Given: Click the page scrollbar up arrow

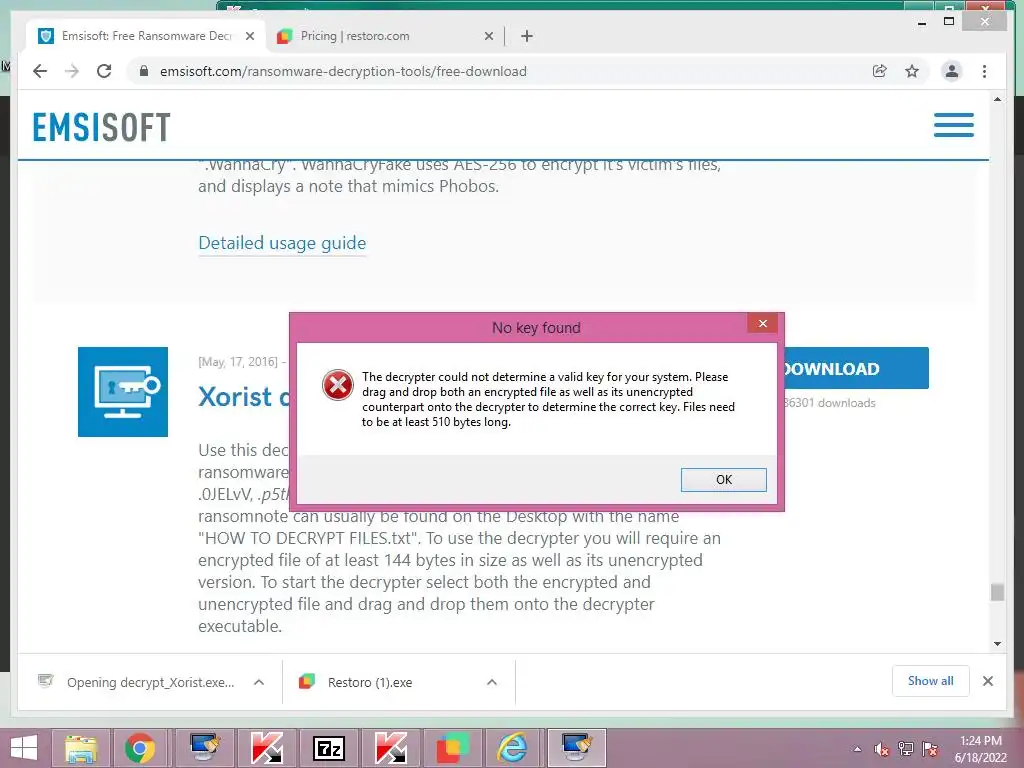Looking at the screenshot, I should 997,99.
